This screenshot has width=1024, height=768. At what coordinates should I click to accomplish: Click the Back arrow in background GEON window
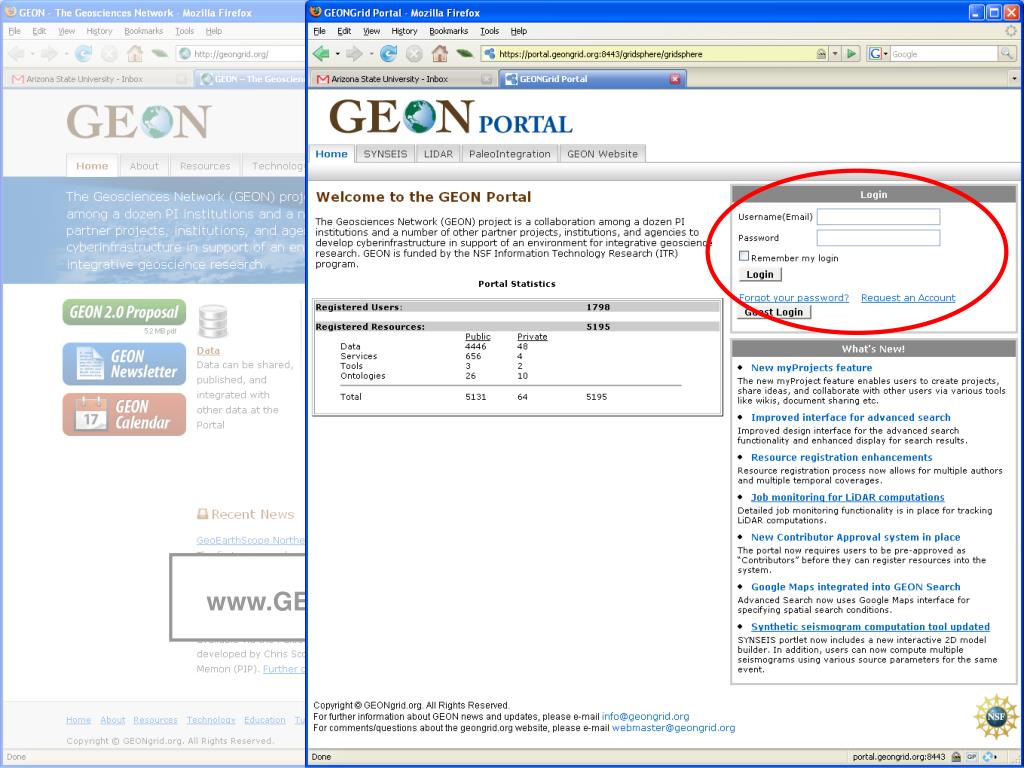[16, 54]
